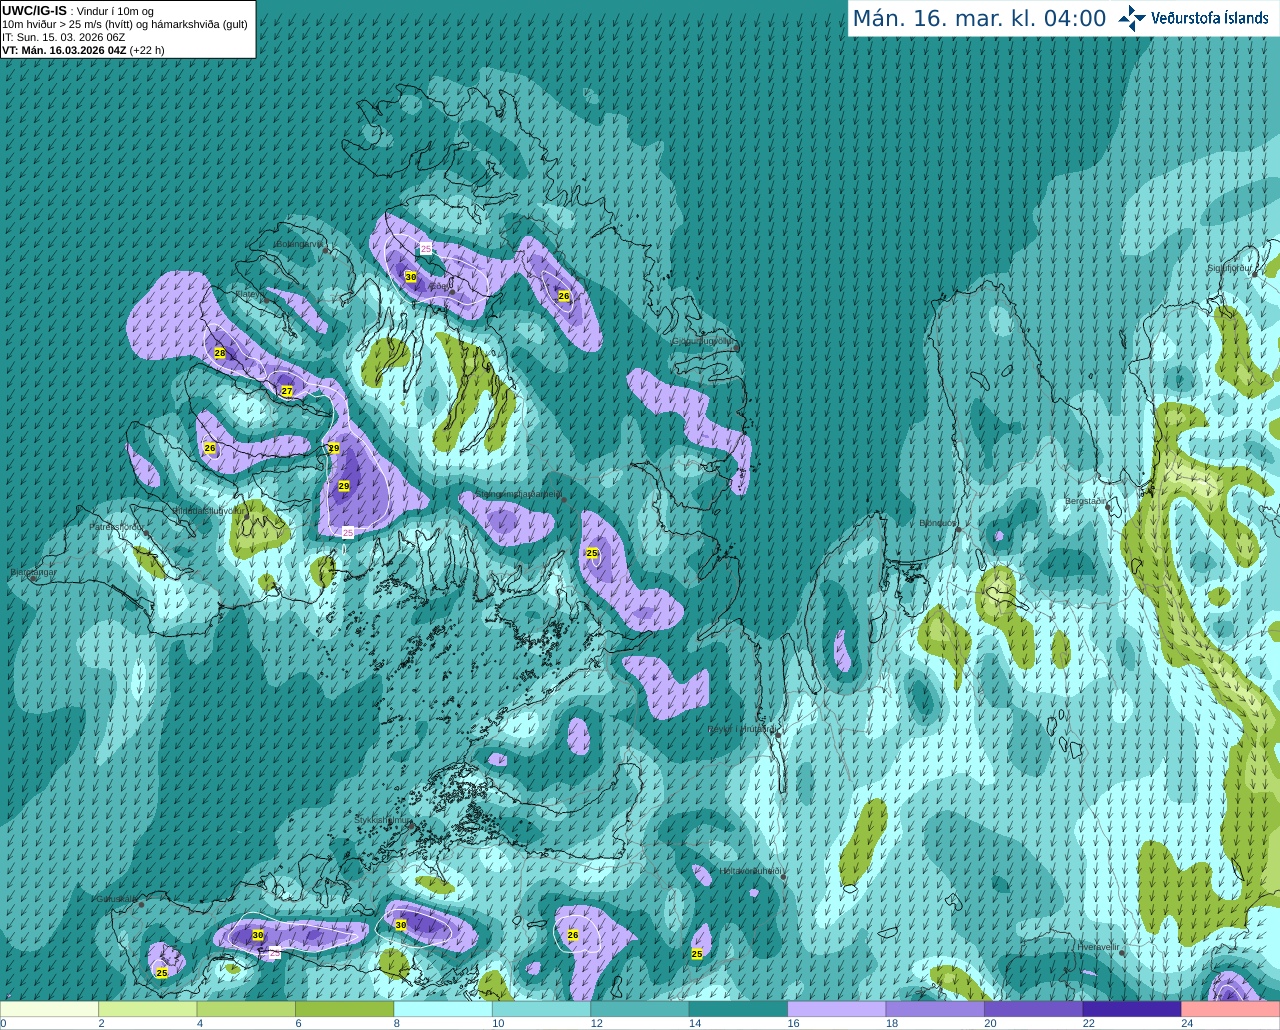Screen dimensions: 1280x1030
Task: Click the Bíldudalsflugvöllur label
Action: click(x=208, y=511)
